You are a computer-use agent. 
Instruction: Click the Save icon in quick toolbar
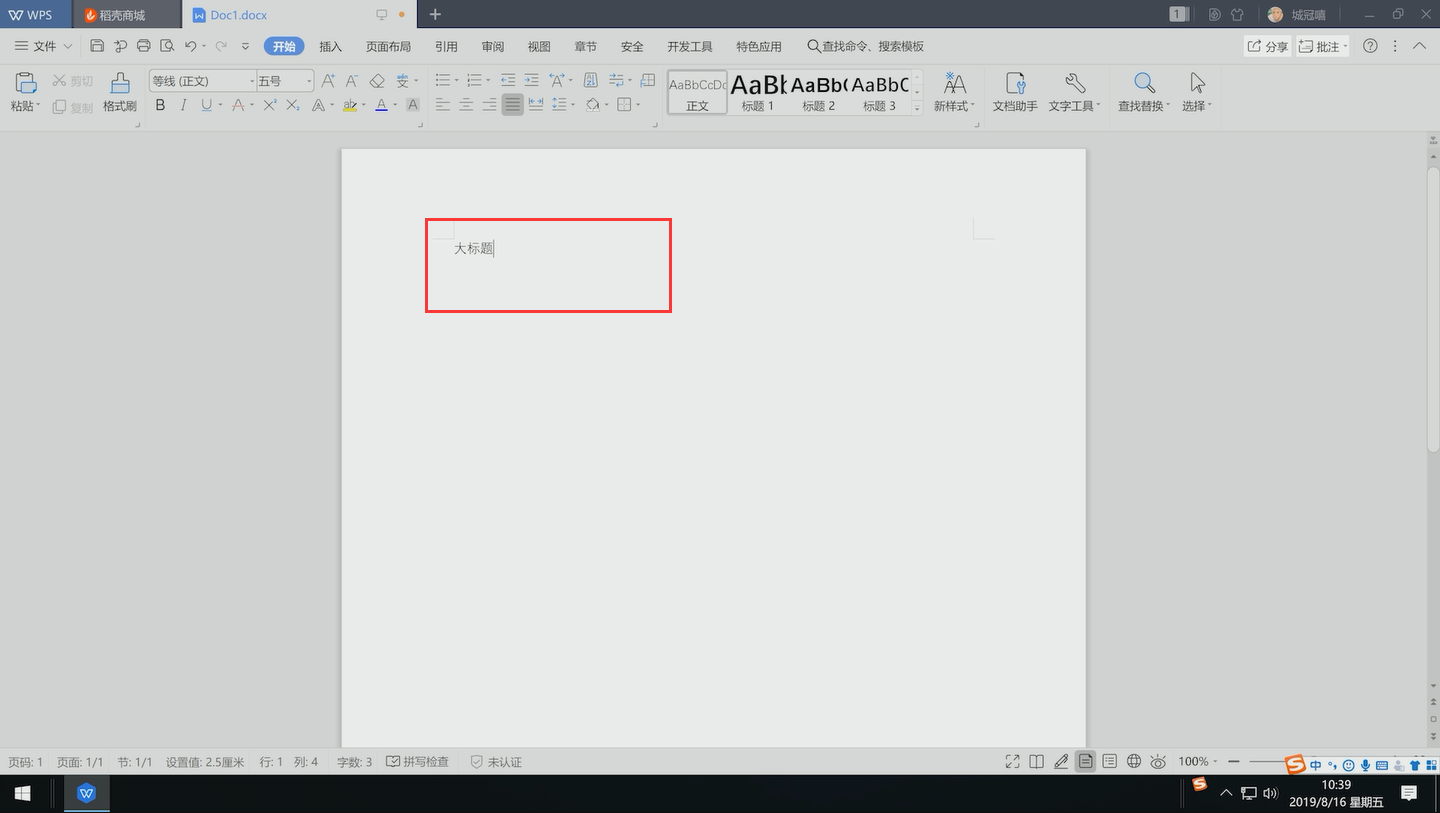pyautogui.click(x=97, y=46)
